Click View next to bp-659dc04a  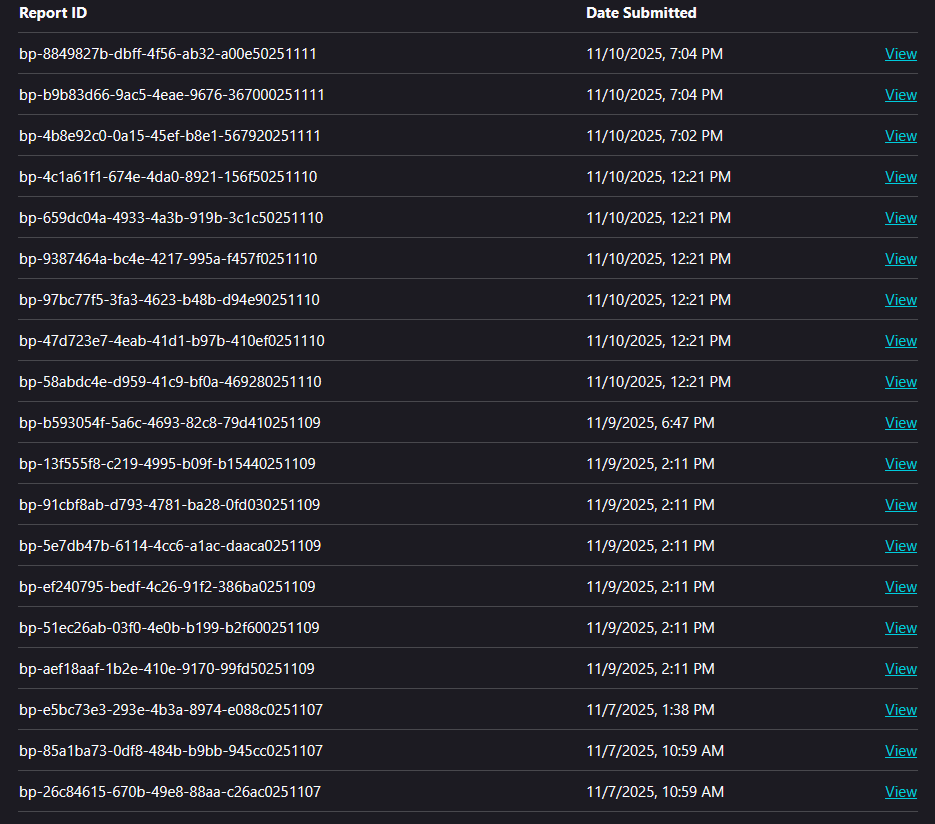900,218
